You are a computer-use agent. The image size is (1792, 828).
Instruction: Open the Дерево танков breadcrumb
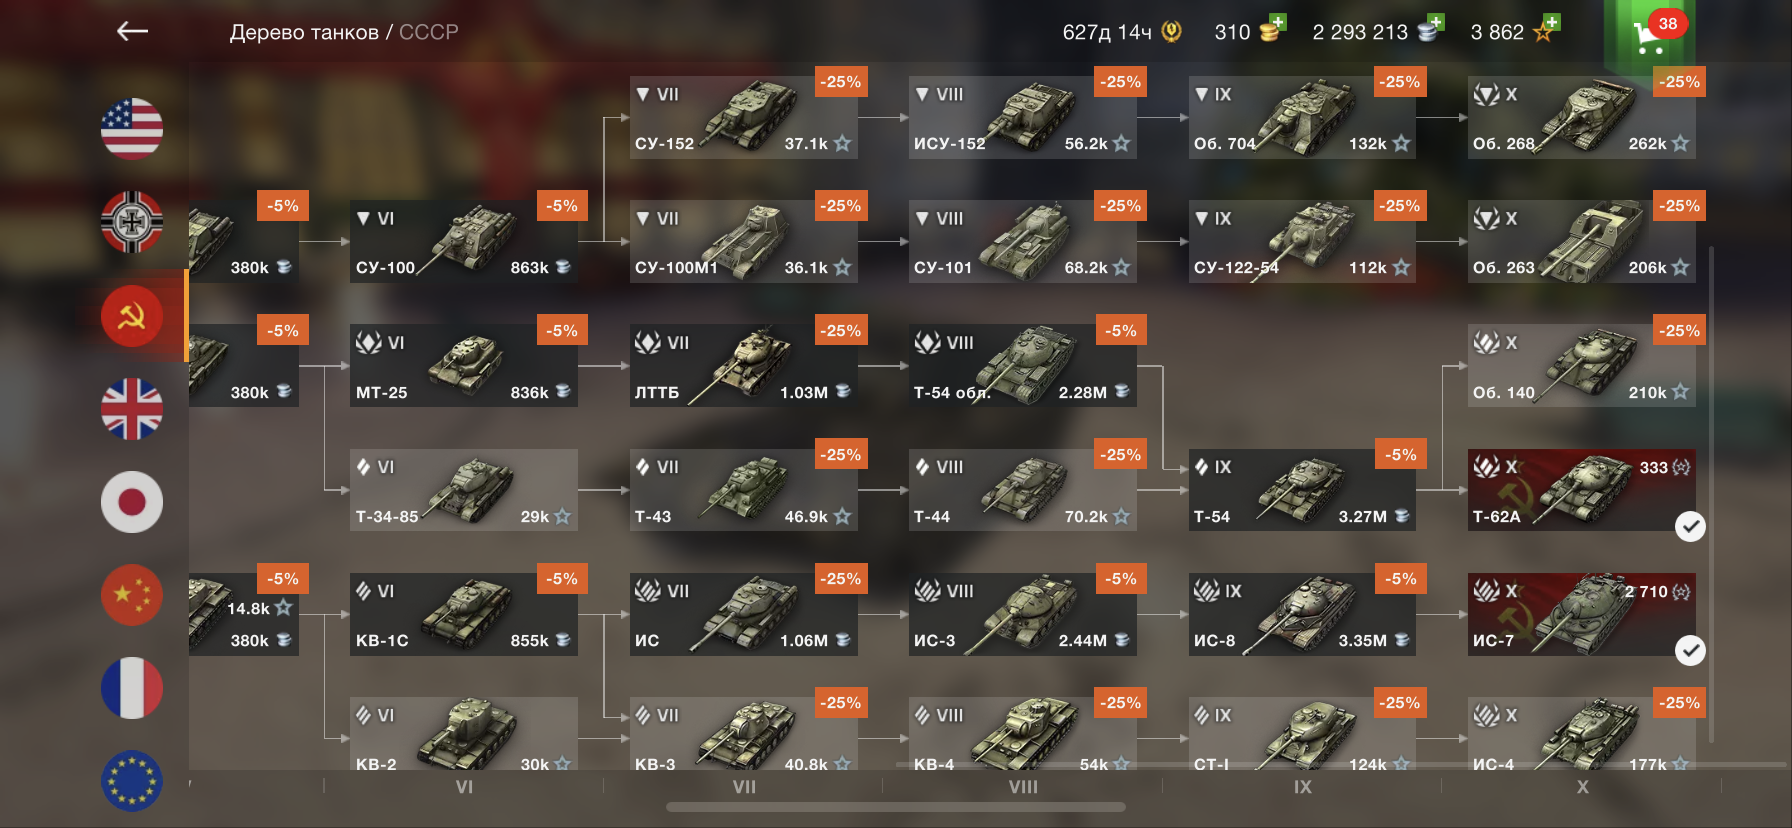(x=304, y=32)
